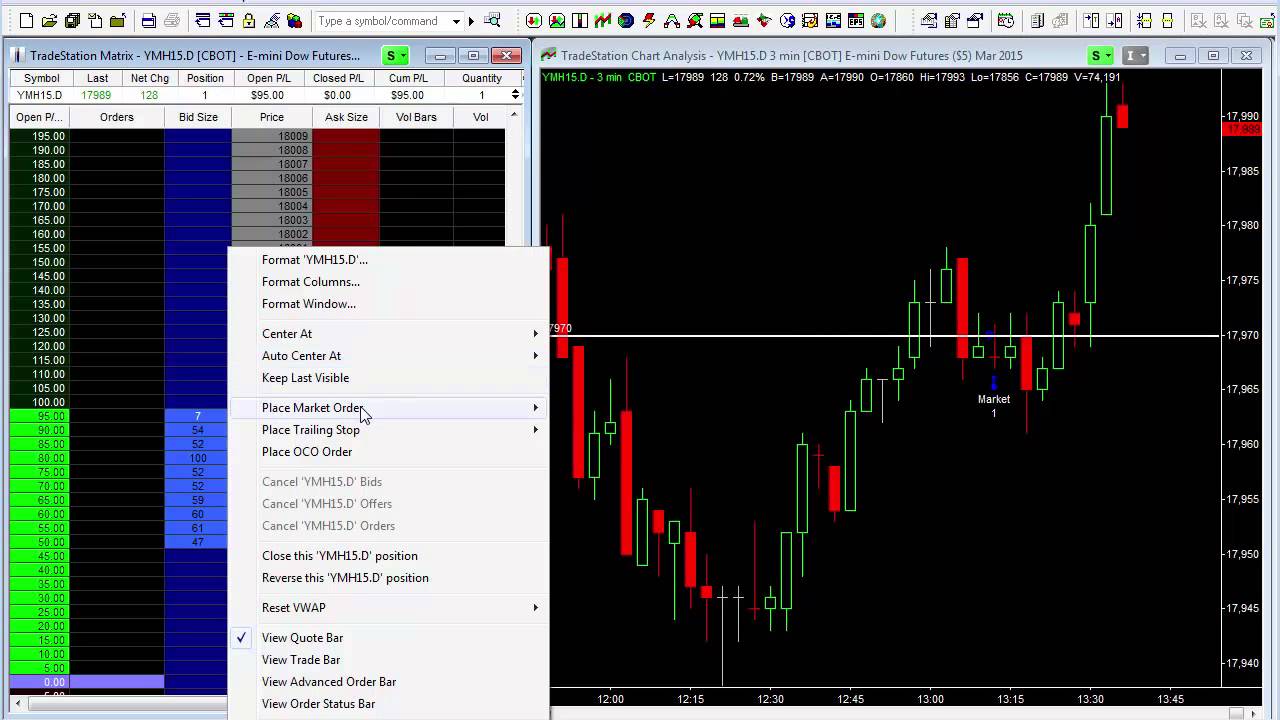Image resolution: width=1280 pixels, height=720 pixels.
Task: Click the Market 1 order marker on chart
Action: 994,399
